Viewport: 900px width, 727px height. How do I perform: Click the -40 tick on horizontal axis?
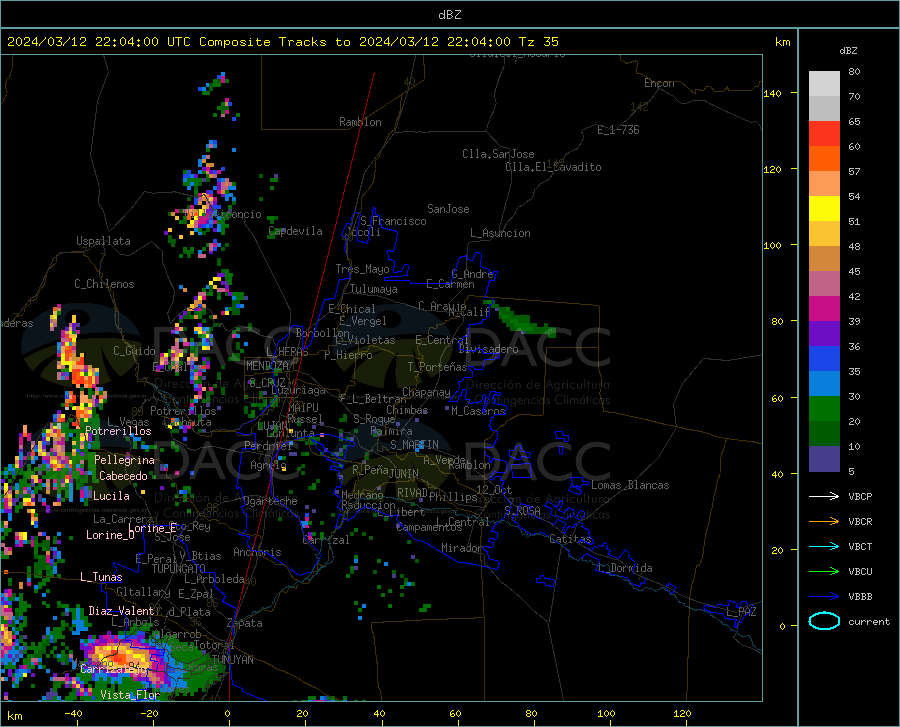pyautogui.click(x=73, y=713)
